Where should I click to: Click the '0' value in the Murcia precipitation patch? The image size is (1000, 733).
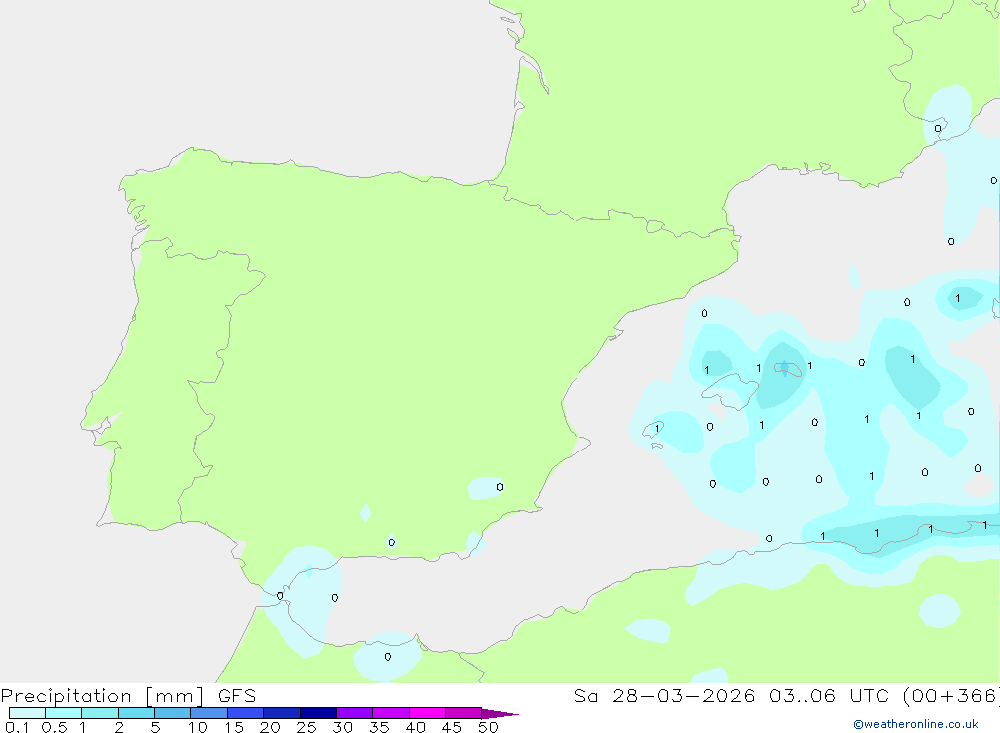click(500, 487)
